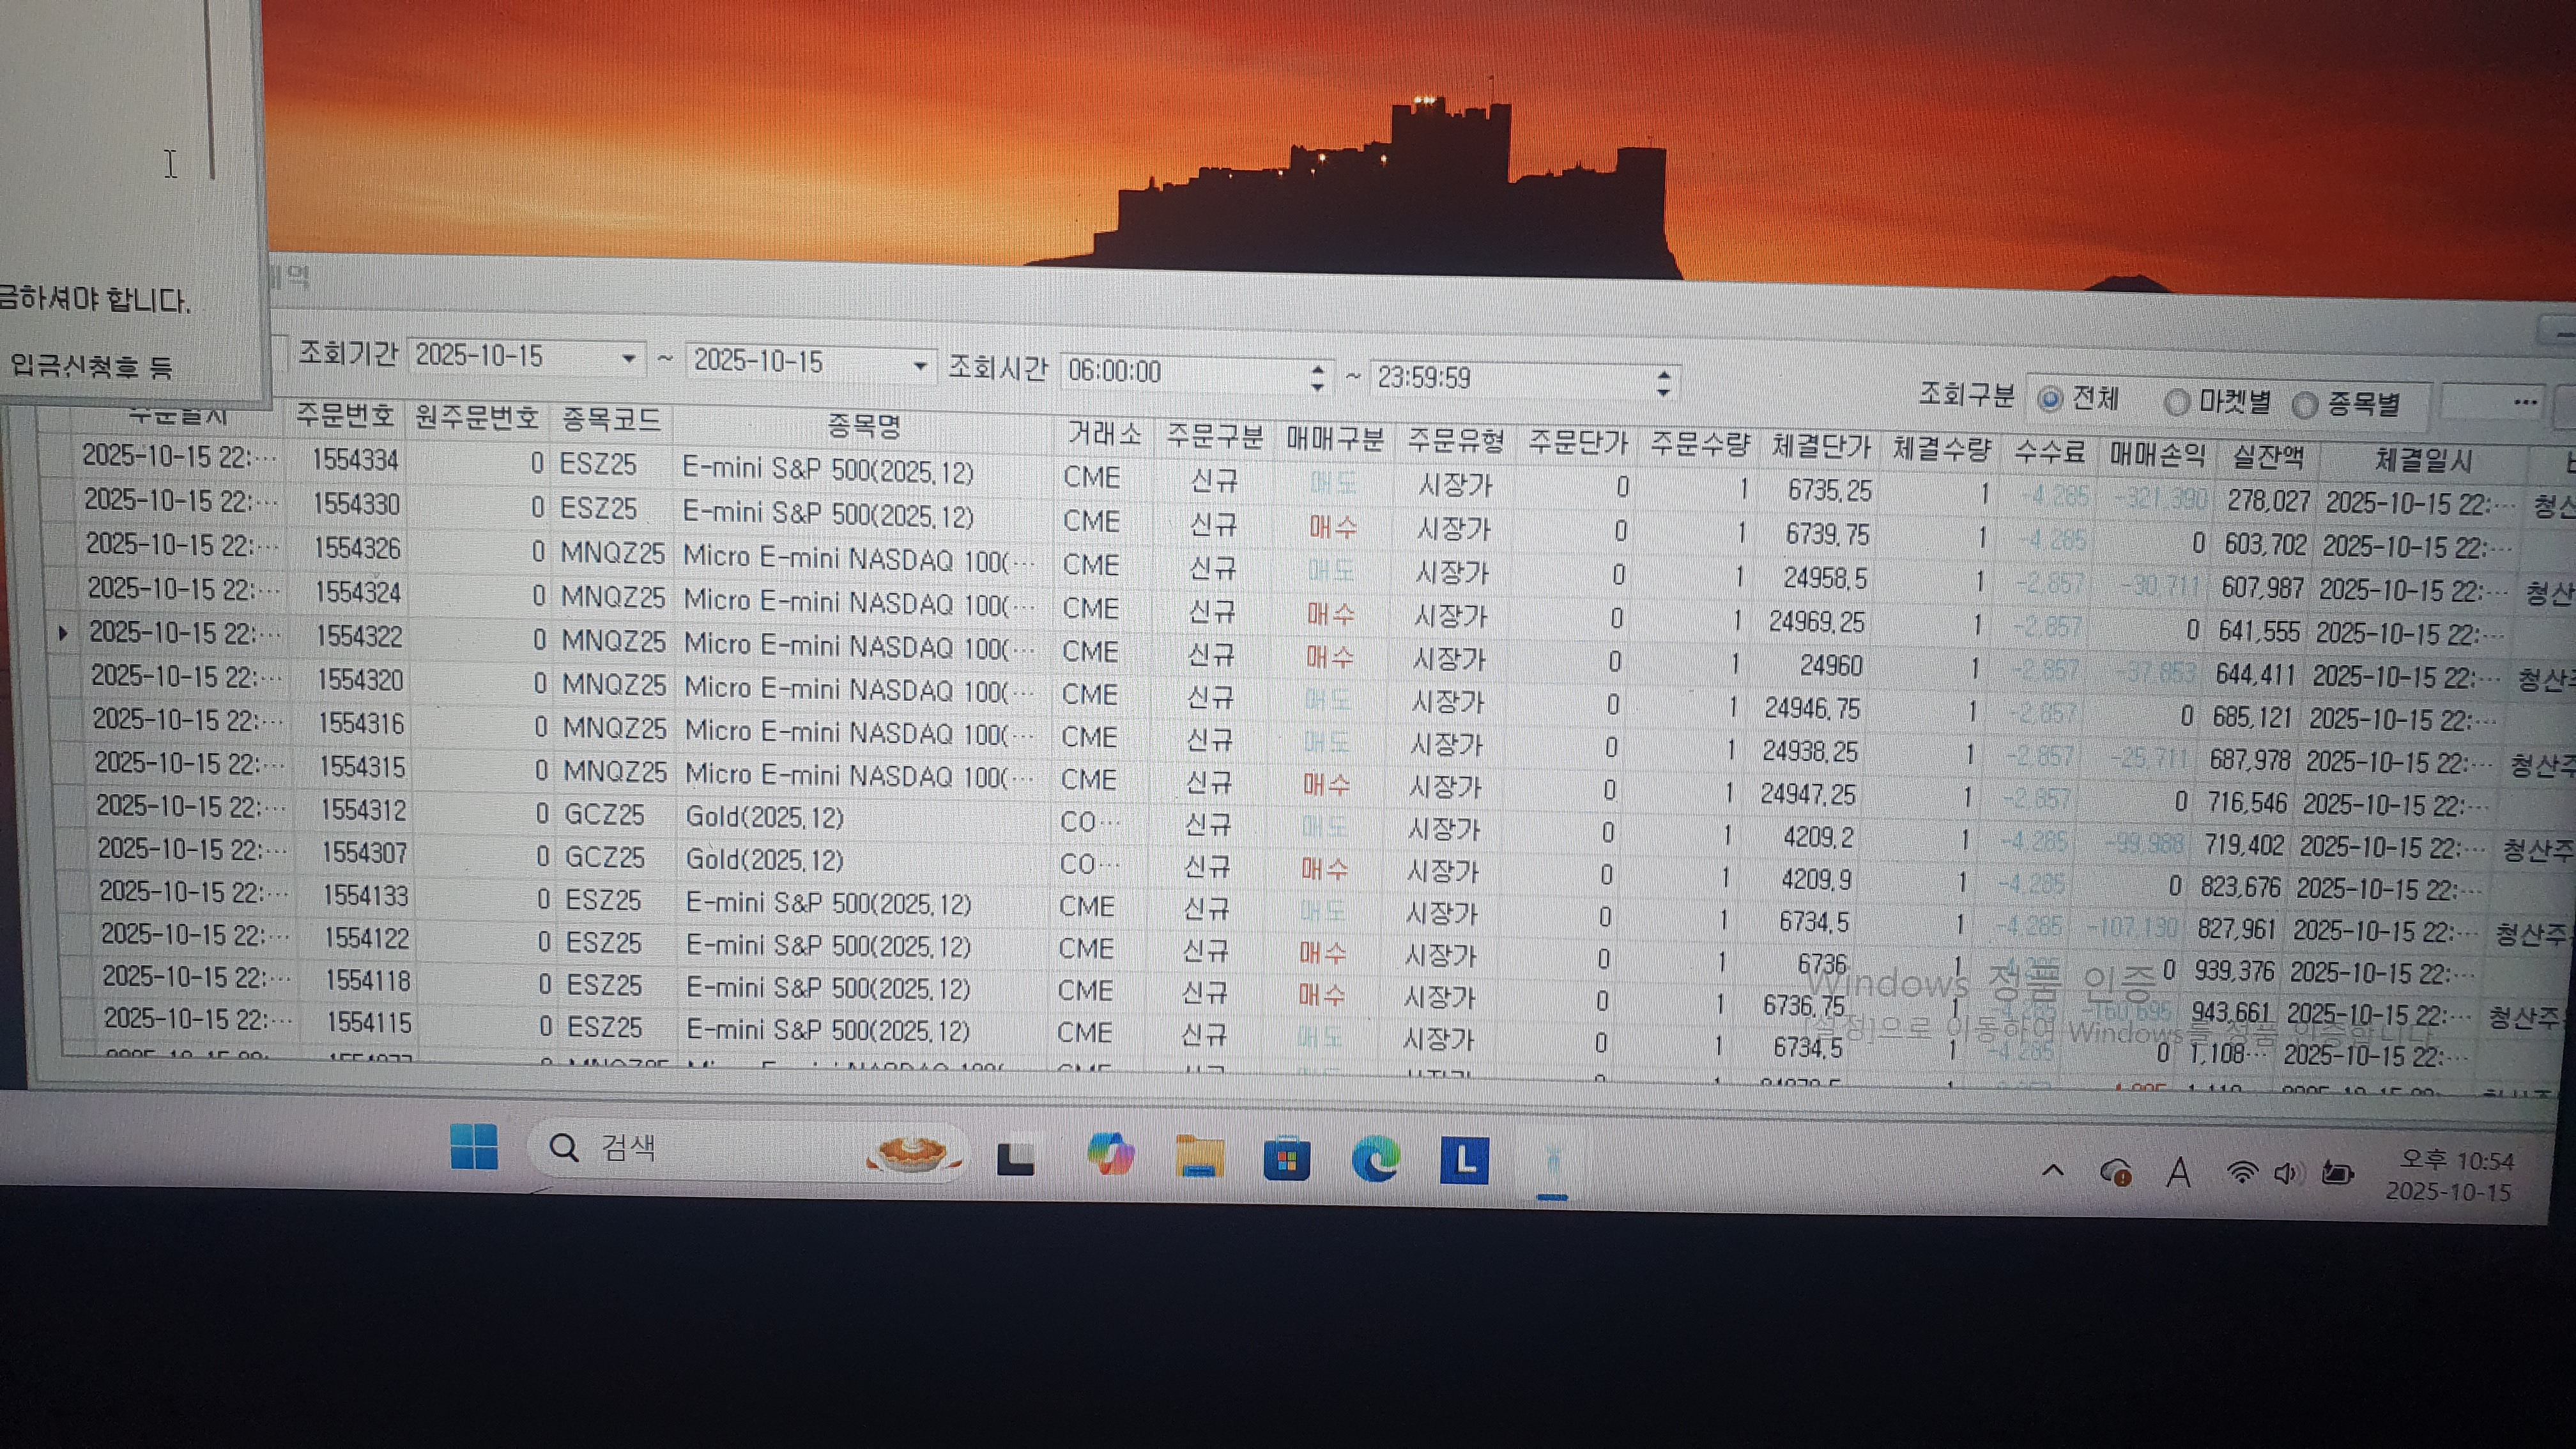2576x1449 pixels.
Task: Open the blue L app on taskbar
Action: [1464, 1161]
